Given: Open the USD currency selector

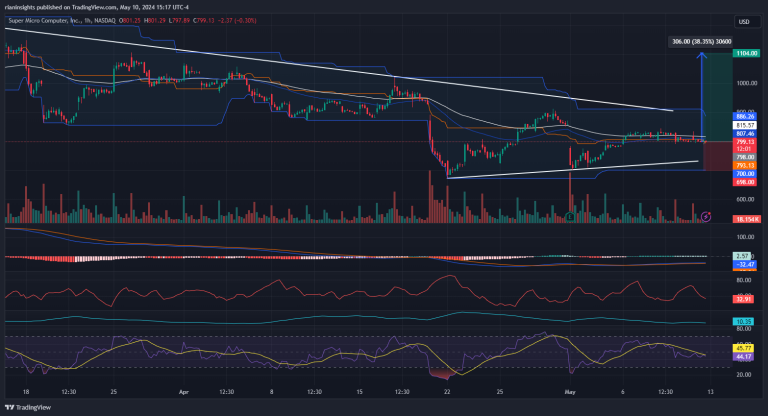Looking at the screenshot, I should pos(744,22).
